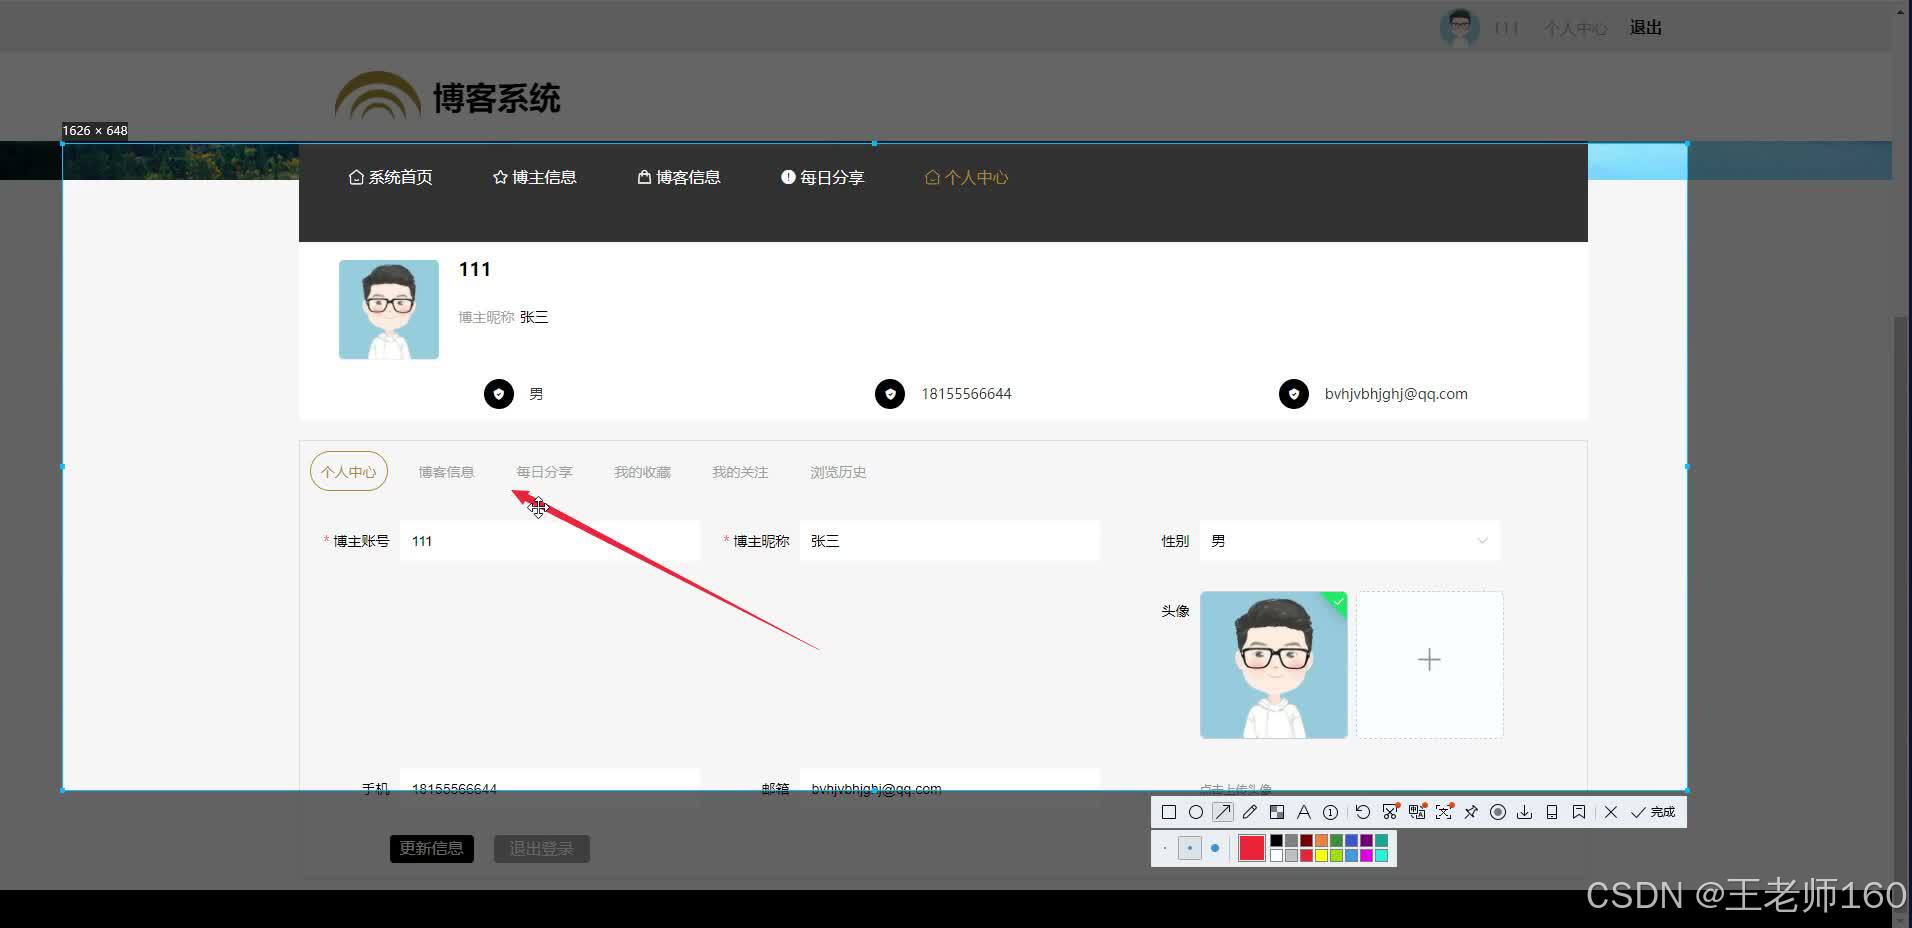Click 退出 link at top right
The height and width of the screenshot is (928, 1912).
[1646, 28]
